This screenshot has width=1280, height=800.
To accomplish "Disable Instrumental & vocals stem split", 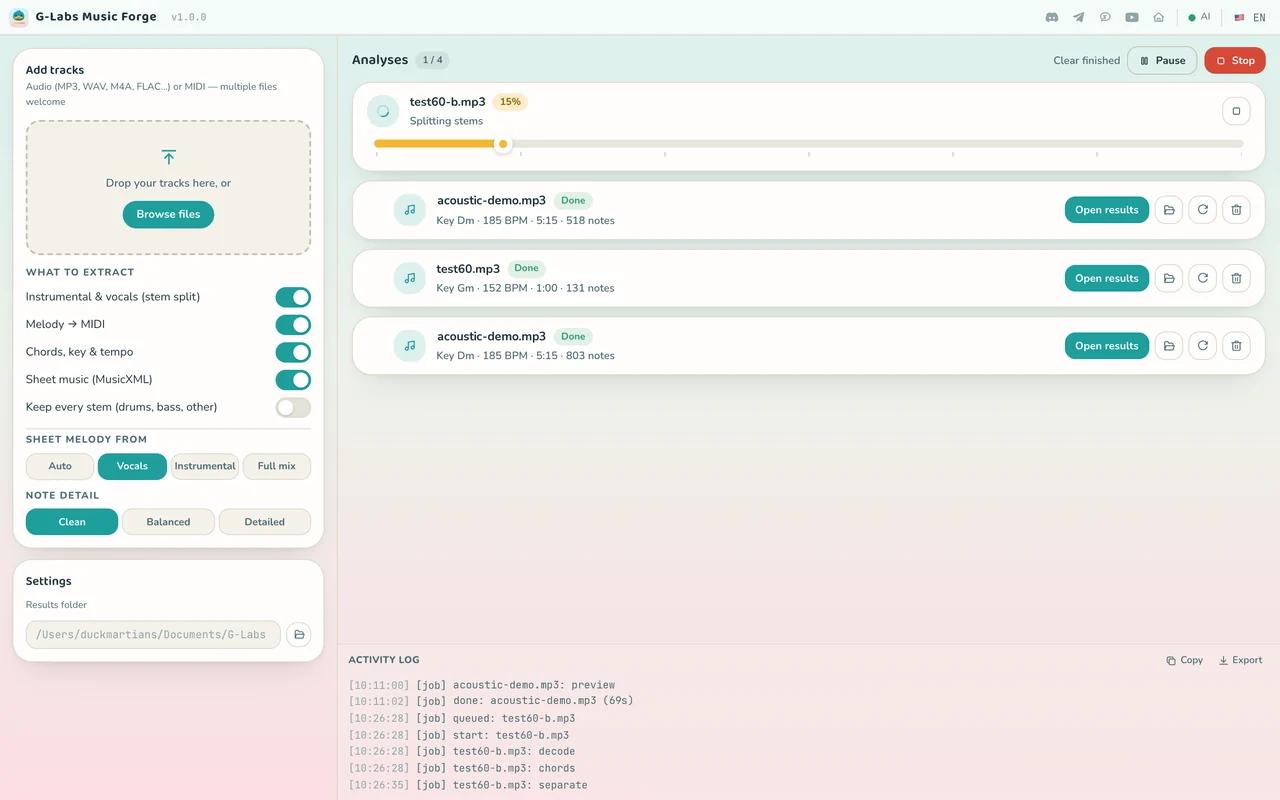I will 293,297.
